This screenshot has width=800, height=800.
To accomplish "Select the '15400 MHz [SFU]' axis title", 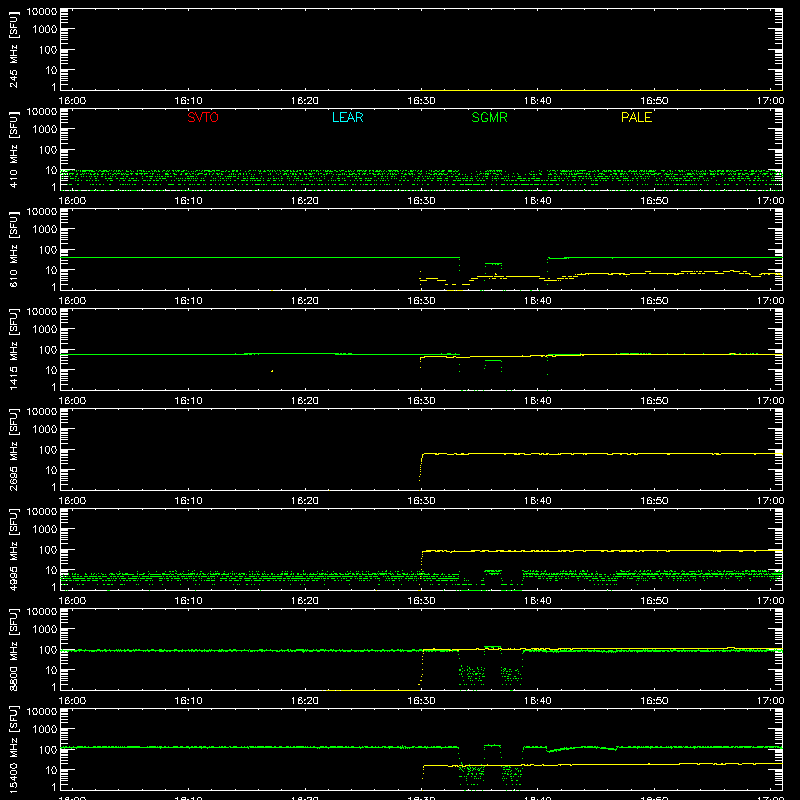I will coord(13,750).
